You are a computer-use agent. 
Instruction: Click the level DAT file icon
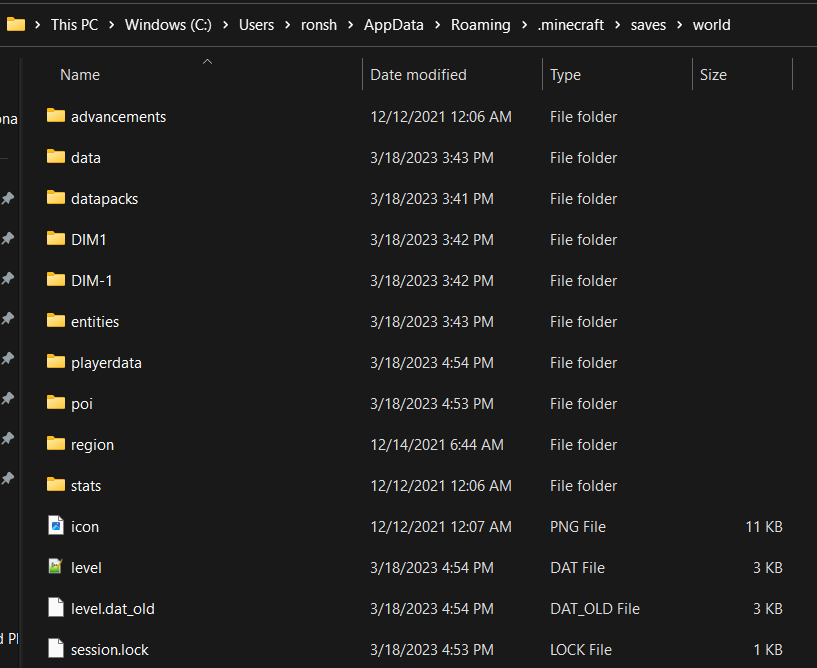pos(55,566)
